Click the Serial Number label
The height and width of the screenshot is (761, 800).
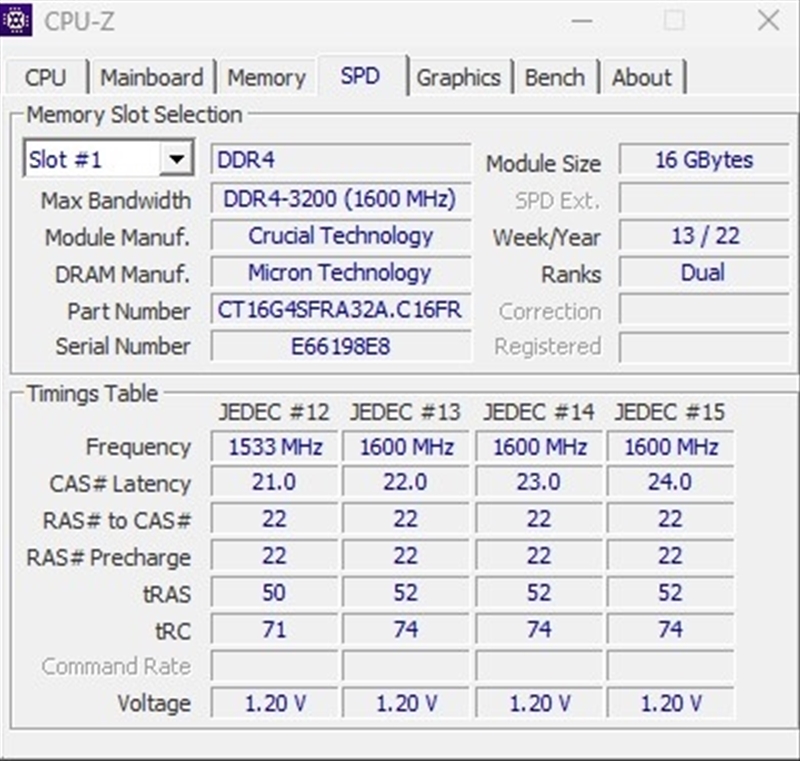pyautogui.click(x=123, y=346)
